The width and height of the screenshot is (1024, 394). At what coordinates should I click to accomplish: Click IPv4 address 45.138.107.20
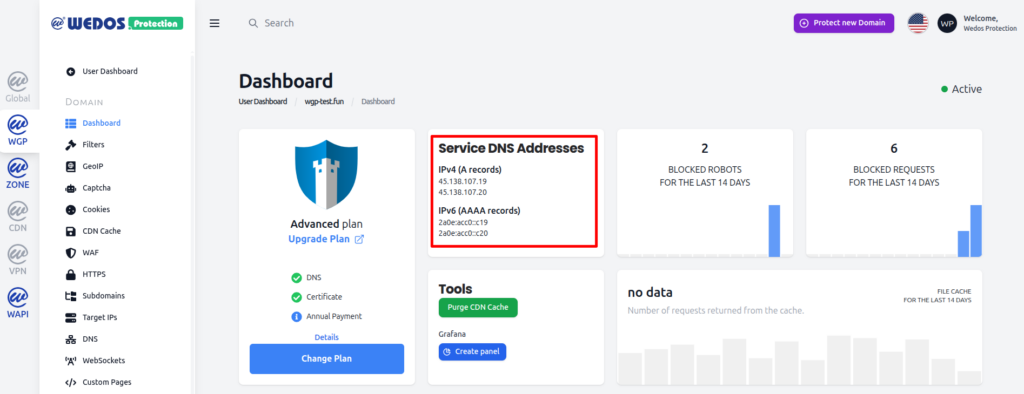(x=463, y=192)
